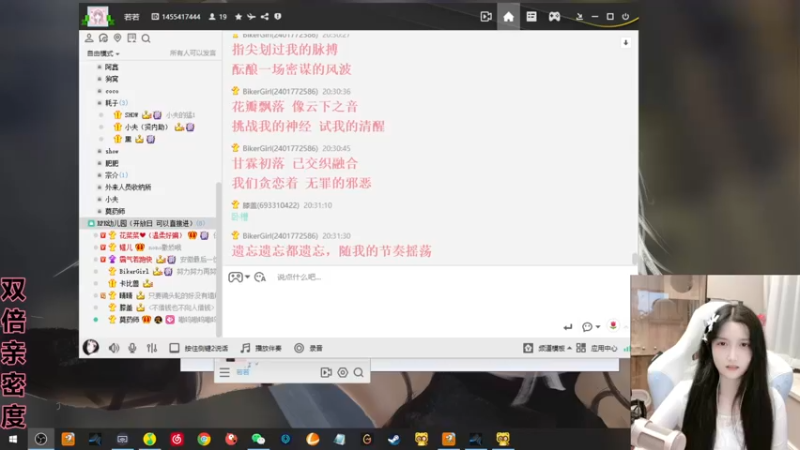Open the home icon in YY title bar
This screenshot has width=800, height=450.
pos(508,17)
